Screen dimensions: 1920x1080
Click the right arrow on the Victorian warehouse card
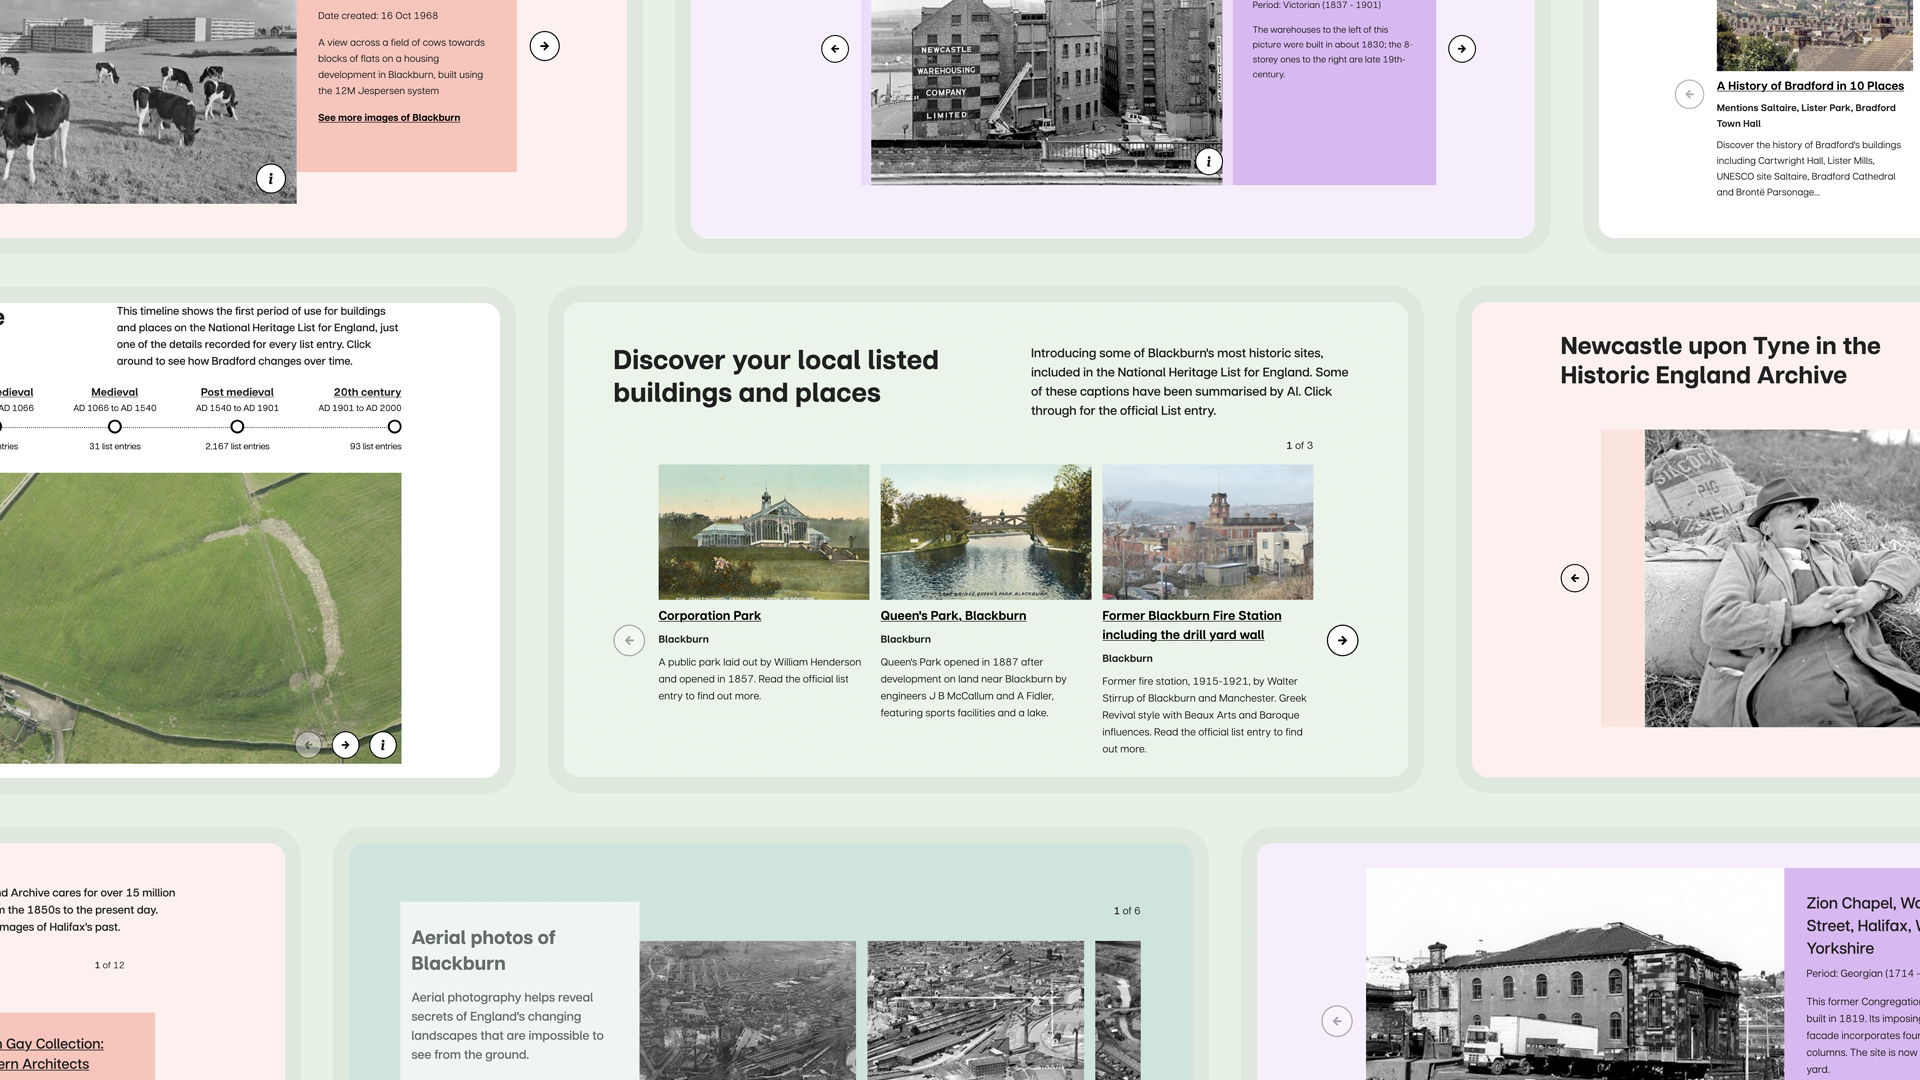(x=1461, y=47)
